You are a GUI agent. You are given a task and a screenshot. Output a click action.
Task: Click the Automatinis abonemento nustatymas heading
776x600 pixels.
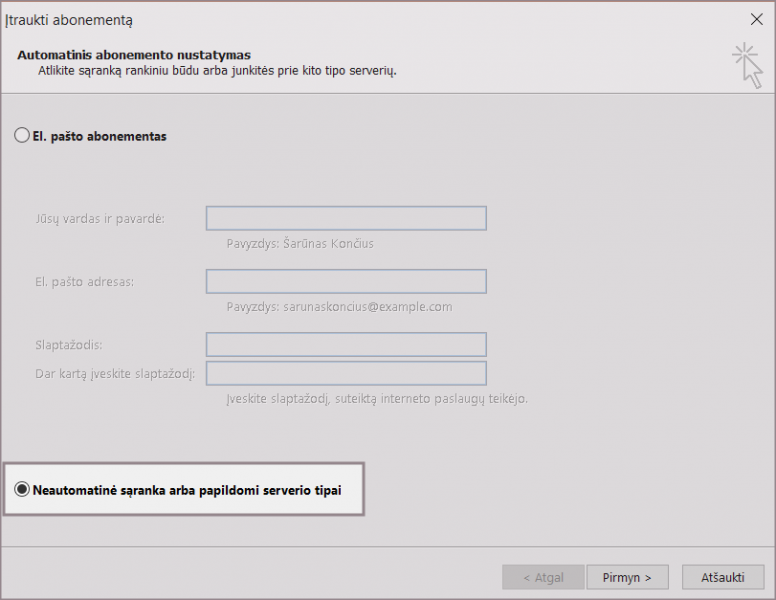coord(134,54)
